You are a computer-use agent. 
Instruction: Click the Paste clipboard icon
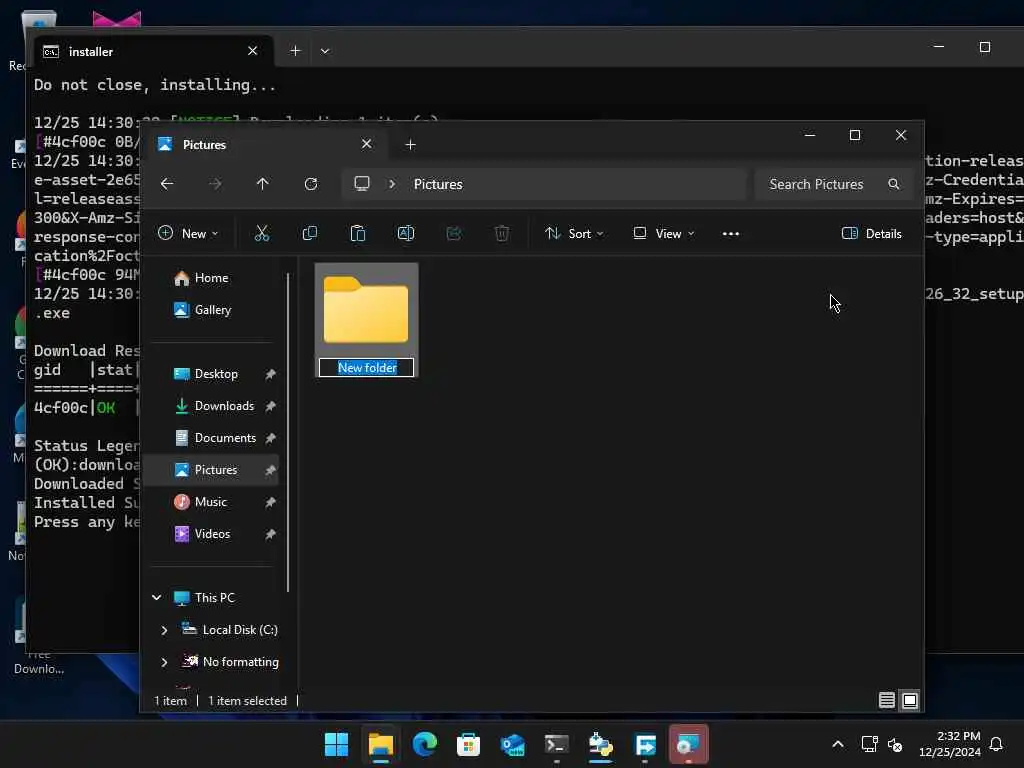358,233
